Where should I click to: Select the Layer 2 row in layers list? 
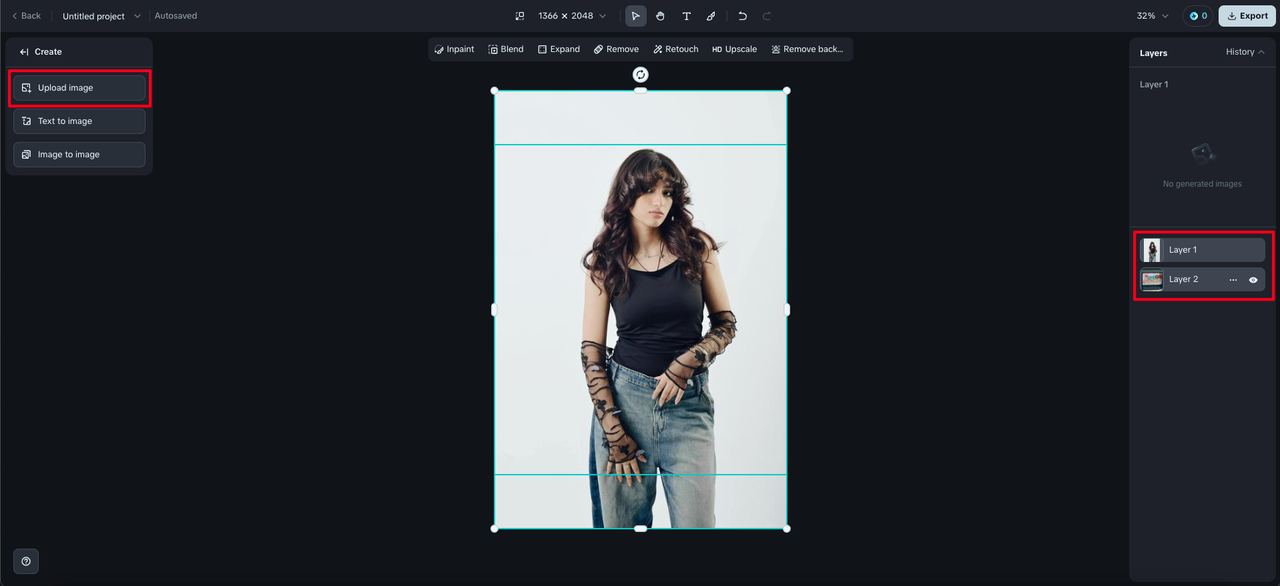1203,280
